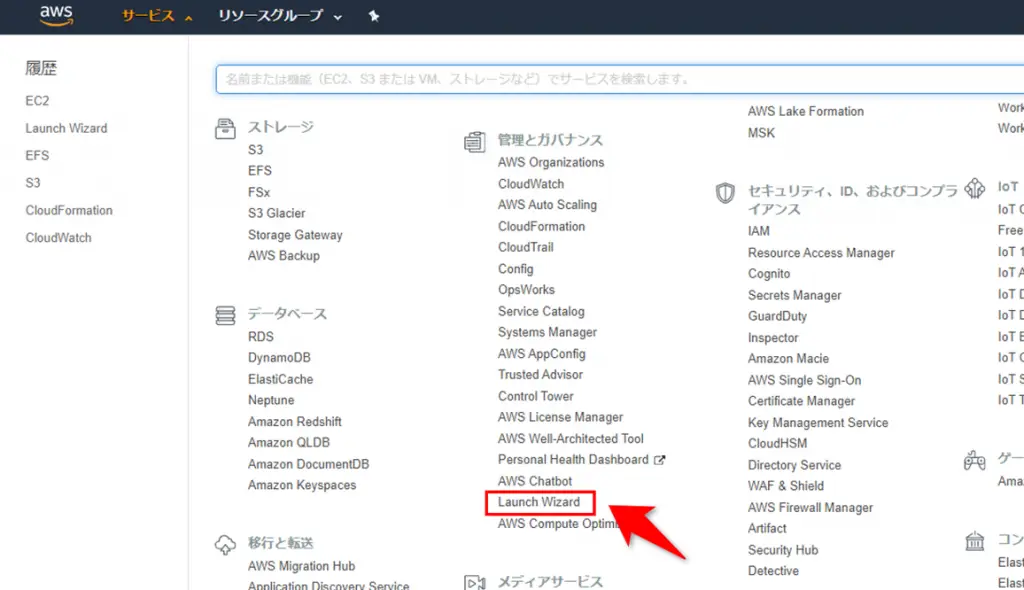Click external link icon beside Personal Health Dashboard
Image resolution: width=1024 pixels, height=590 pixels.
click(x=660, y=460)
